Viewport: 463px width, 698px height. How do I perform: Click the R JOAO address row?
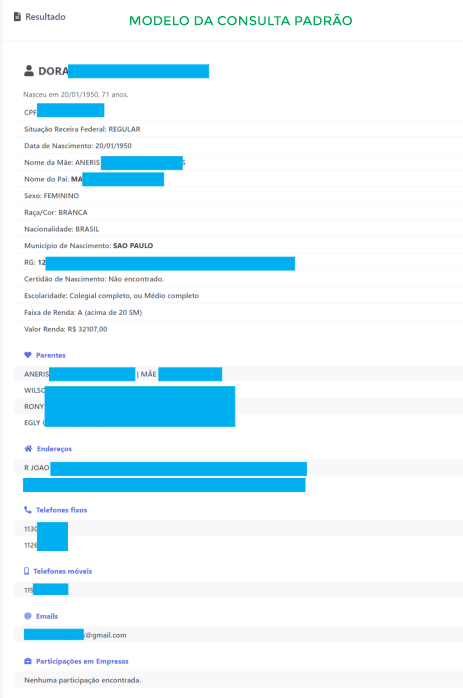239,467
